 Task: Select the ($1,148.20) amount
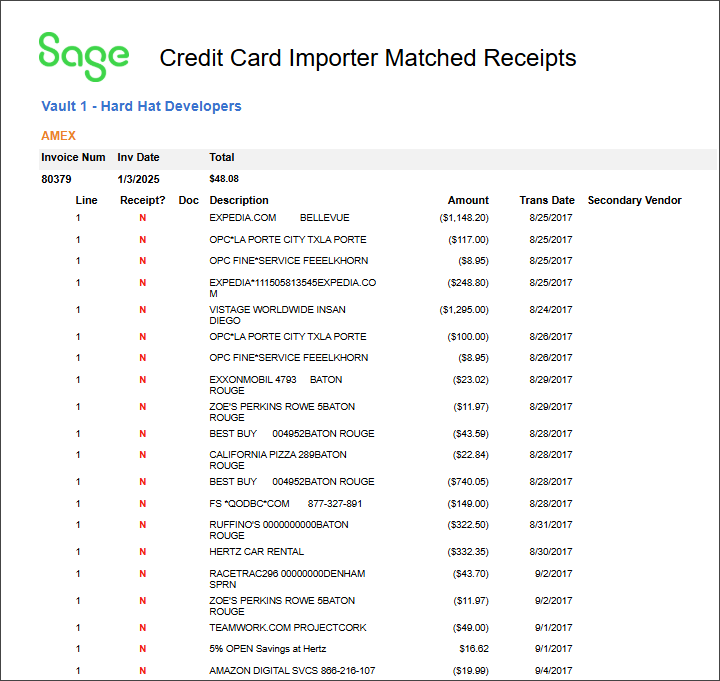pyautogui.click(x=464, y=218)
